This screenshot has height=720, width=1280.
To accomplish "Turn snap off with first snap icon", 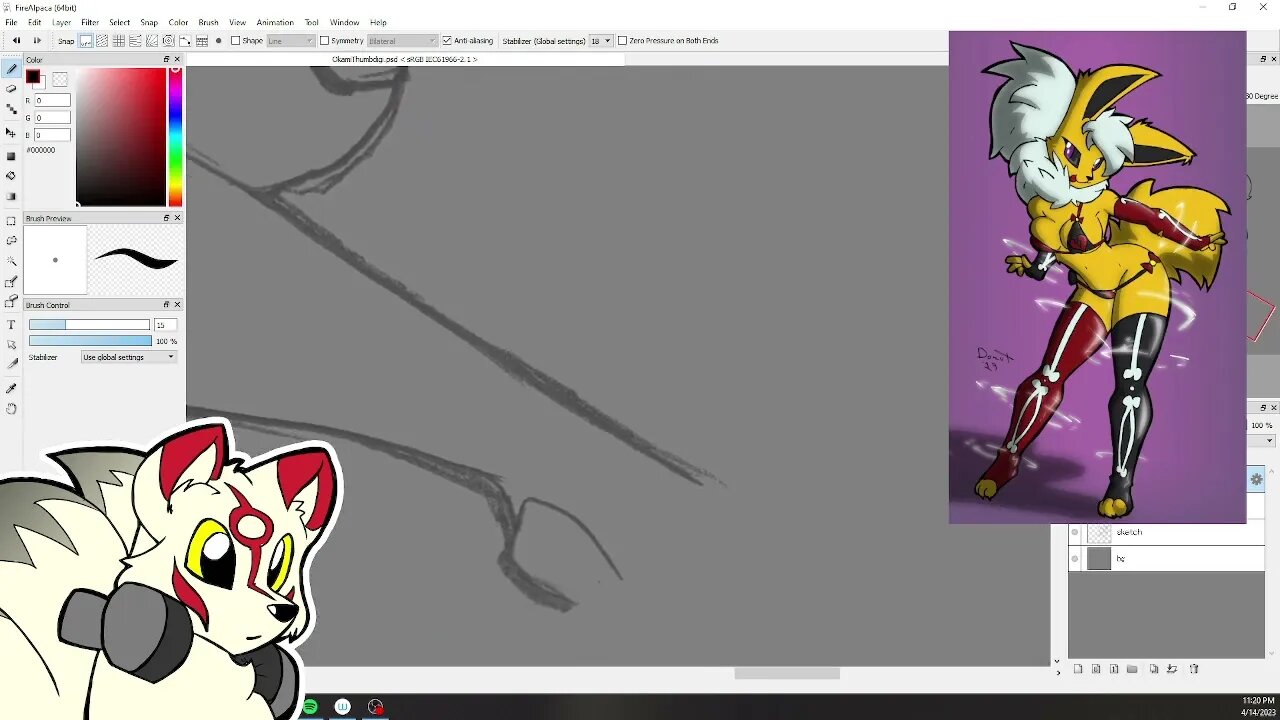I will [86, 41].
